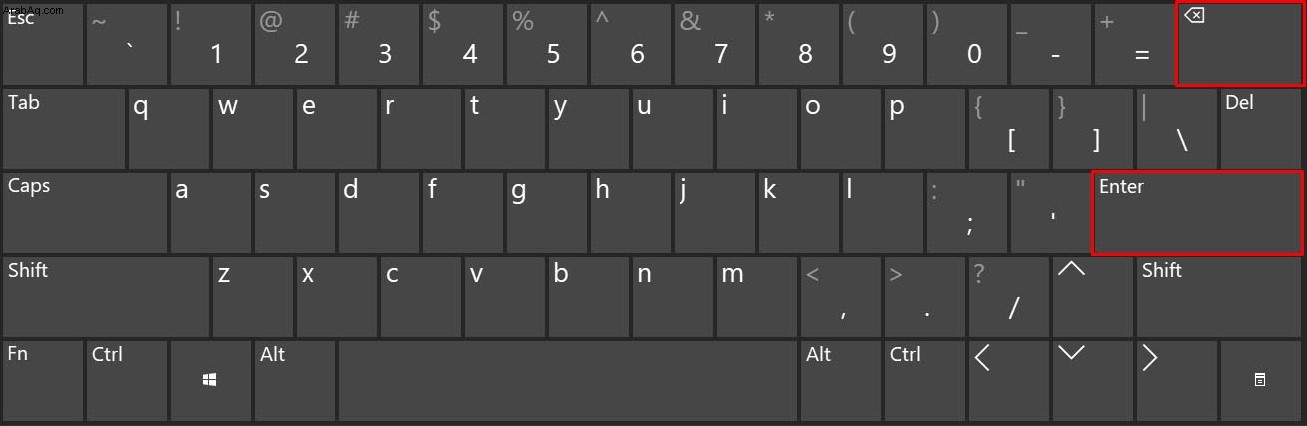Click the Esc key
The image size is (1307, 426).
pos(42,44)
